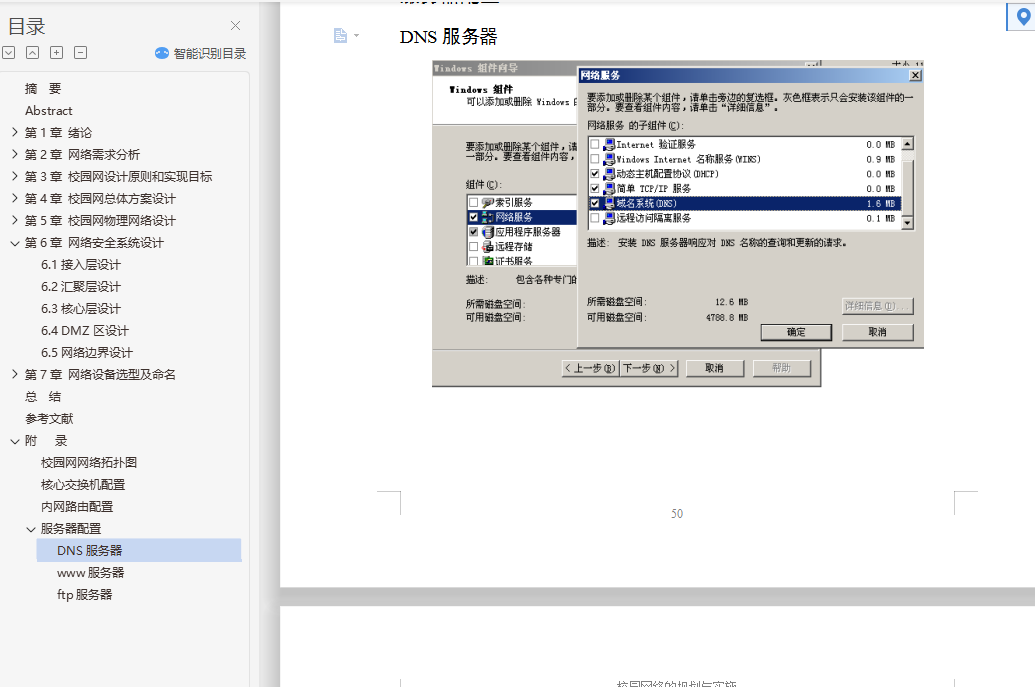
Task: Navigate to 6.2 汇聚层设计
Action: coord(81,286)
